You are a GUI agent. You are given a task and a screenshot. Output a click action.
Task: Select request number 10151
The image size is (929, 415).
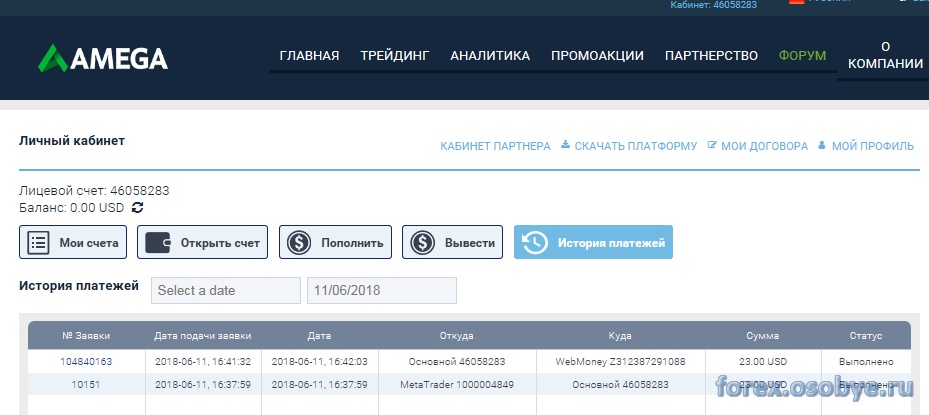86,384
